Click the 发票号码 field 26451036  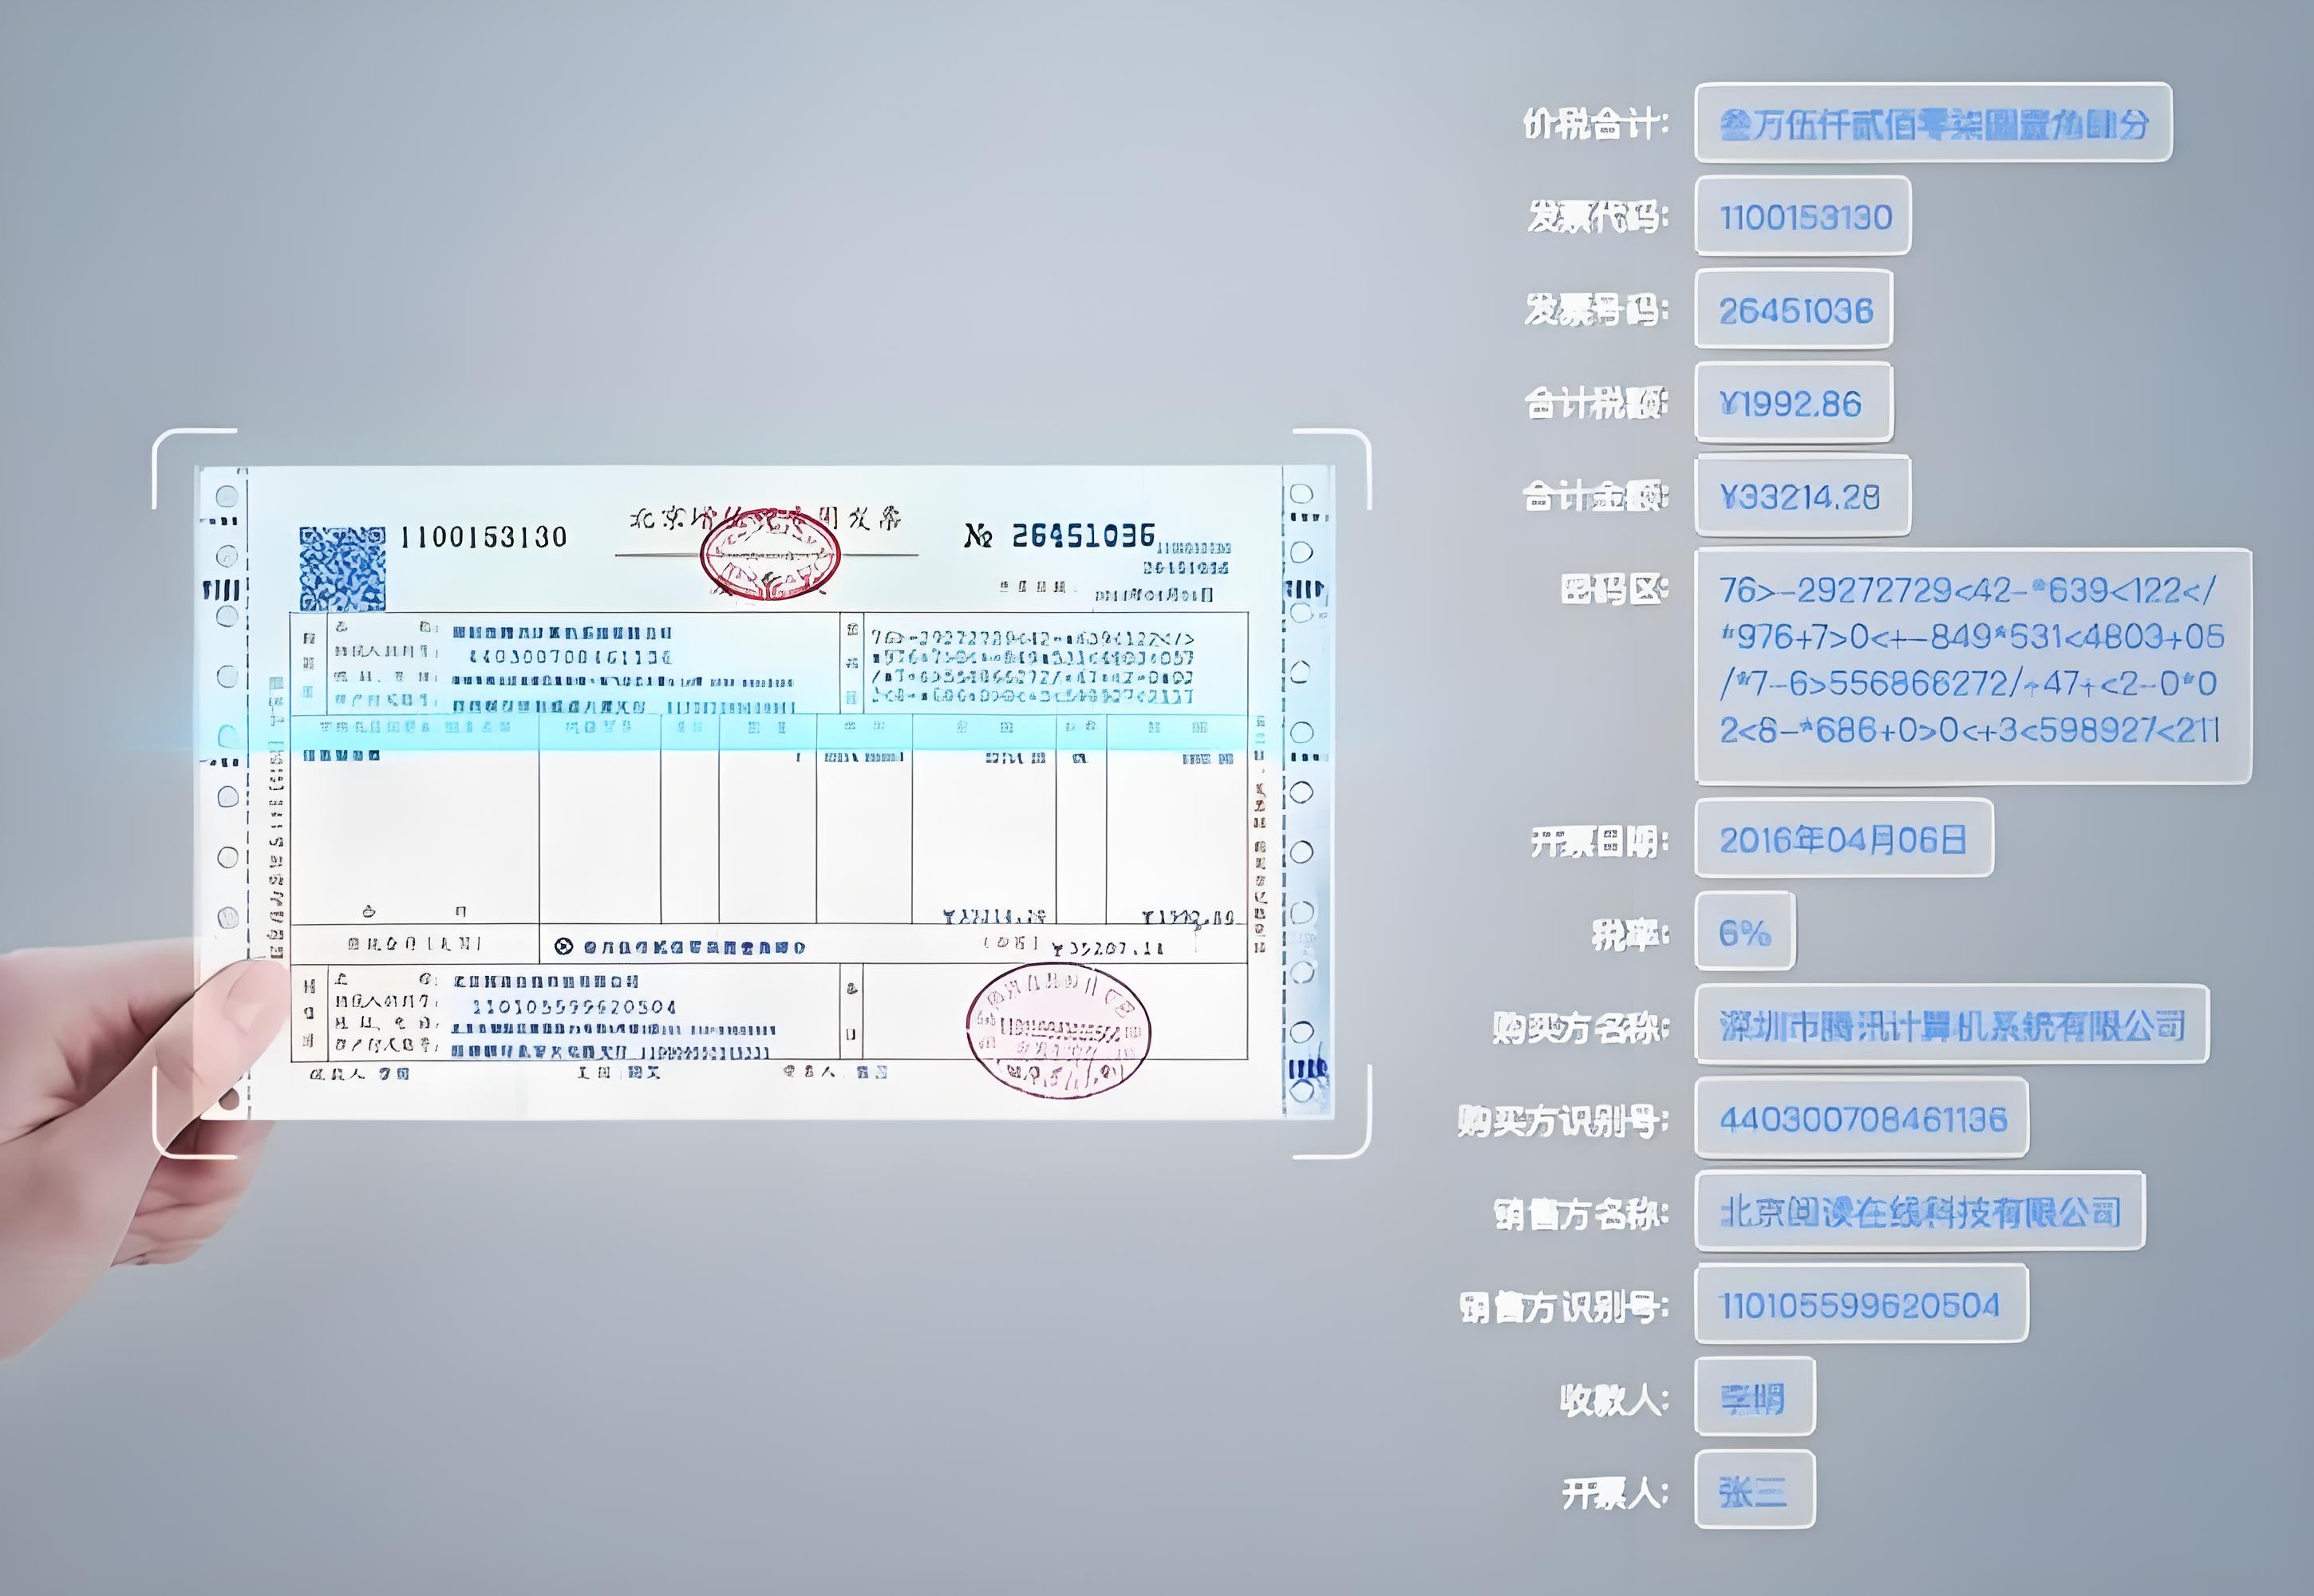click(1794, 309)
